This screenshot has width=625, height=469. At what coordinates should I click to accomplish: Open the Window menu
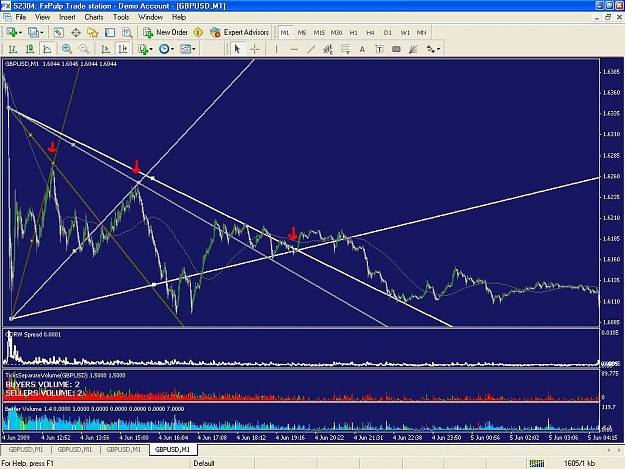point(151,17)
